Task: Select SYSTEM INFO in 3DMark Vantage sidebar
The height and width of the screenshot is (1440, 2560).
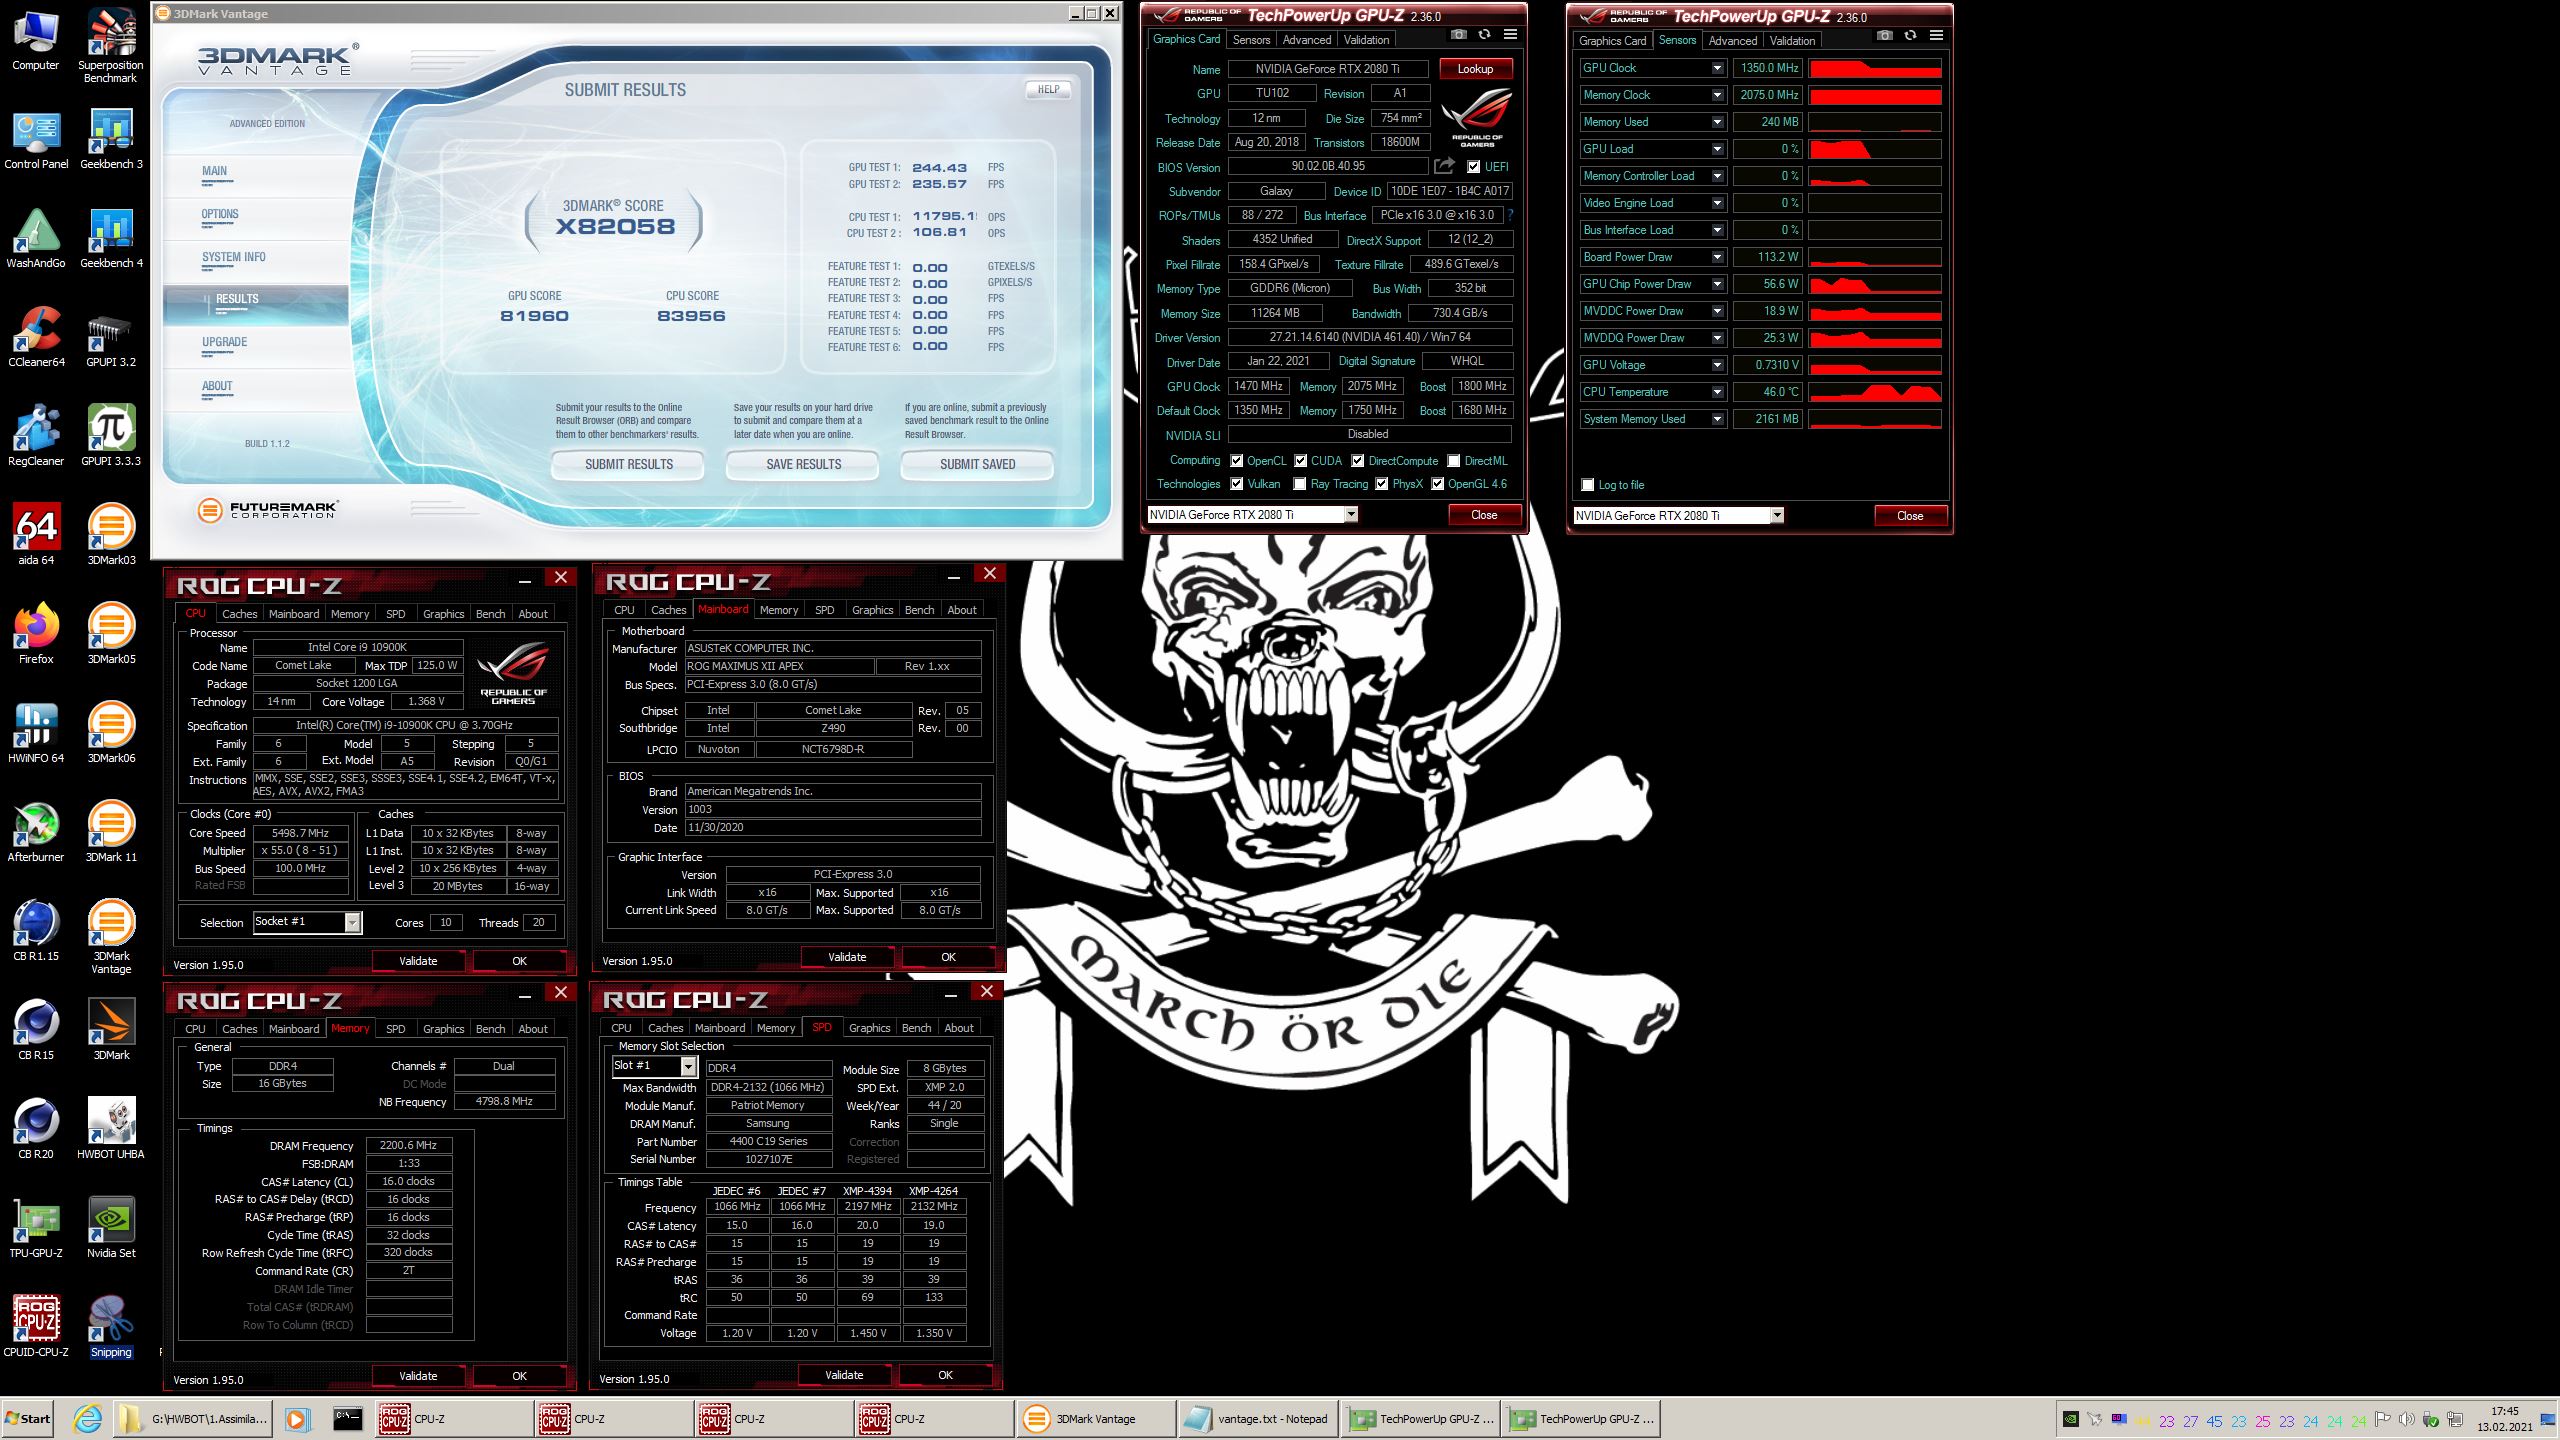Action: (x=234, y=257)
